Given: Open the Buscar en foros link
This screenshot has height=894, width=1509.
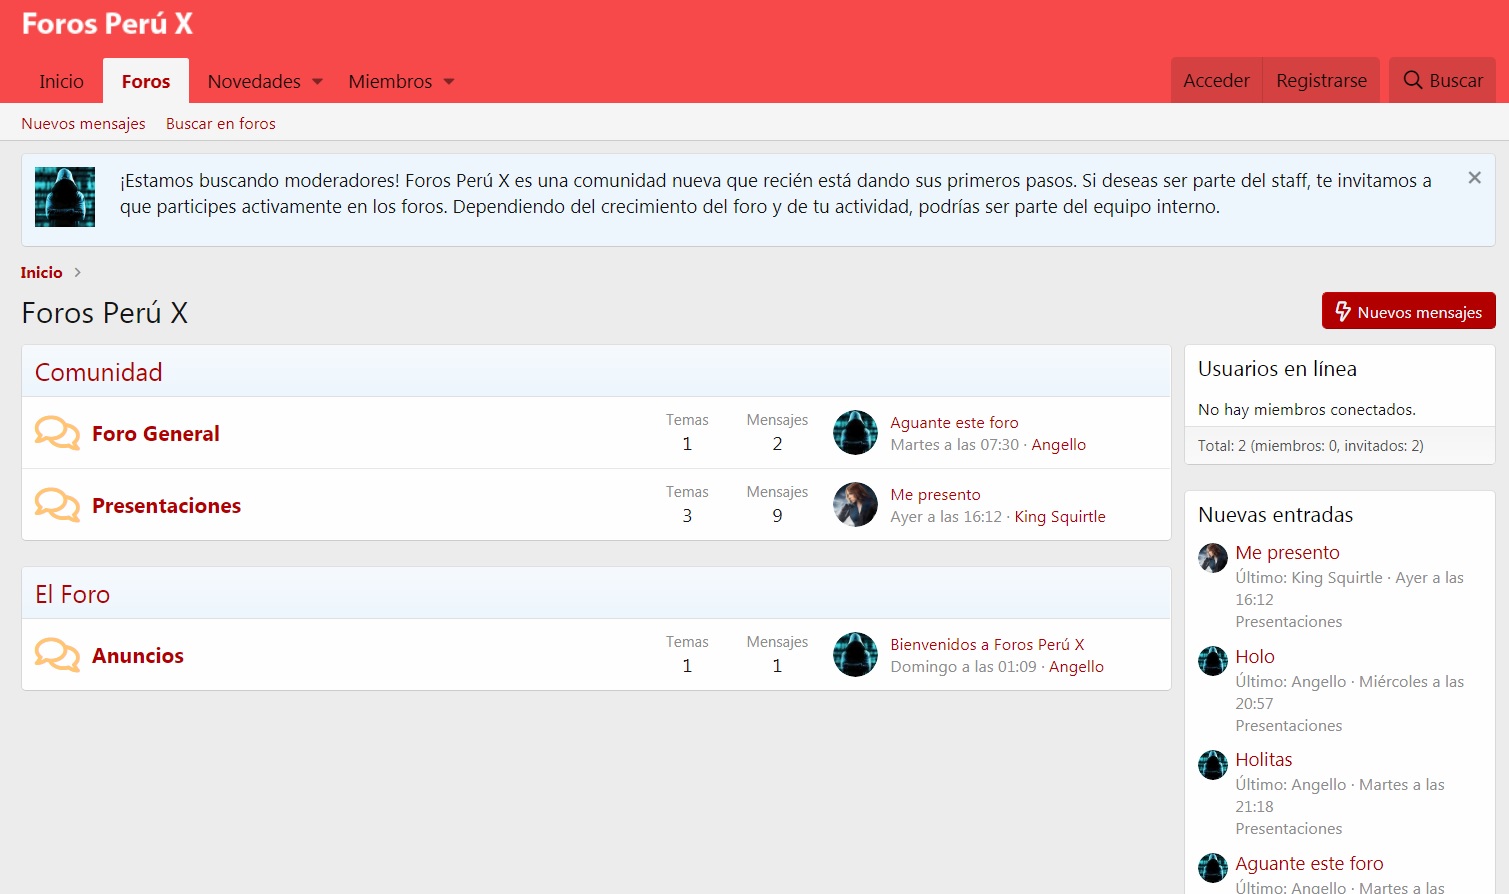Looking at the screenshot, I should (221, 123).
